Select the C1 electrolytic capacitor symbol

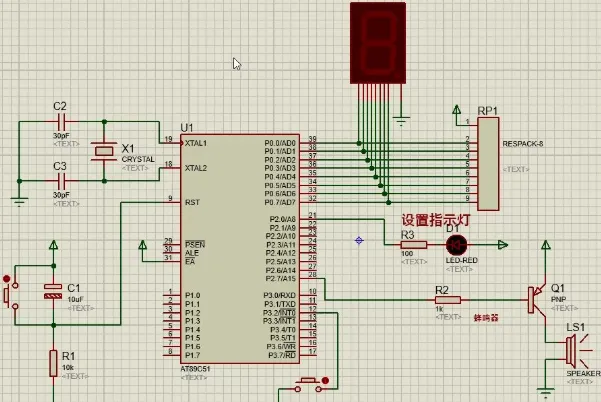pos(53,291)
